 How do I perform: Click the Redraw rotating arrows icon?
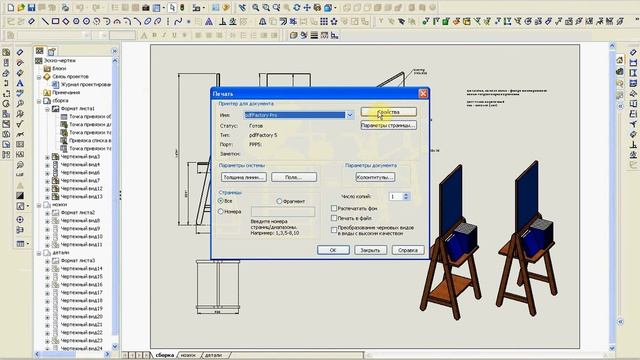[x=297, y=7]
